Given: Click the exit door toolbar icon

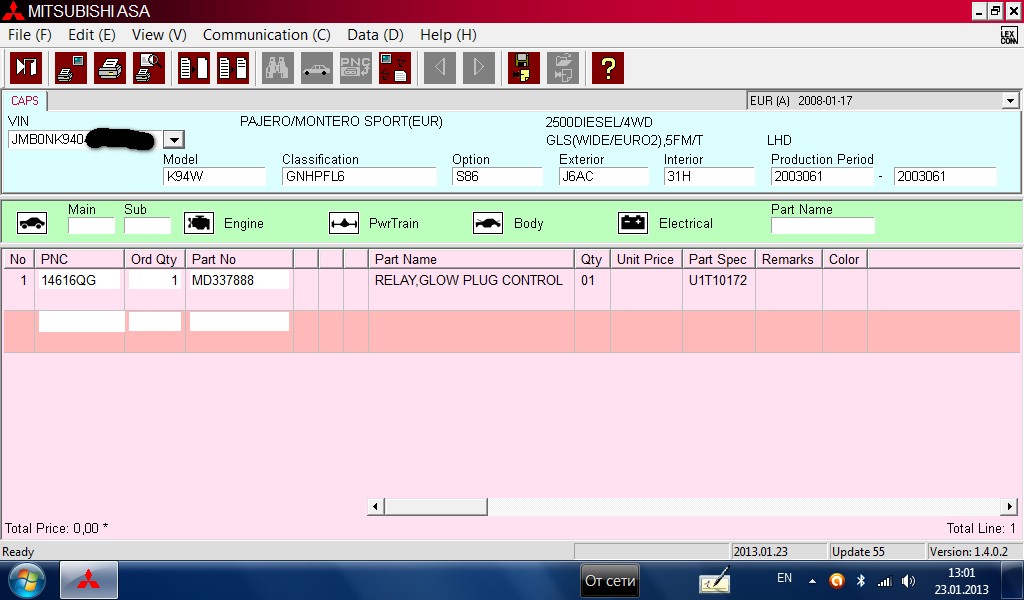Looking at the screenshot, I should click(x=25, y=68).
